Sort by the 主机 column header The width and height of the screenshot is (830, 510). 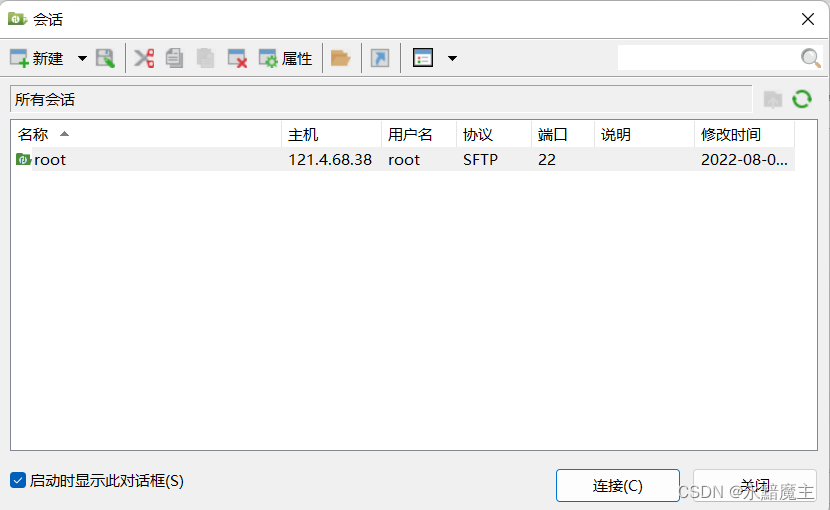pyautogui.click(x=331, y=135)
